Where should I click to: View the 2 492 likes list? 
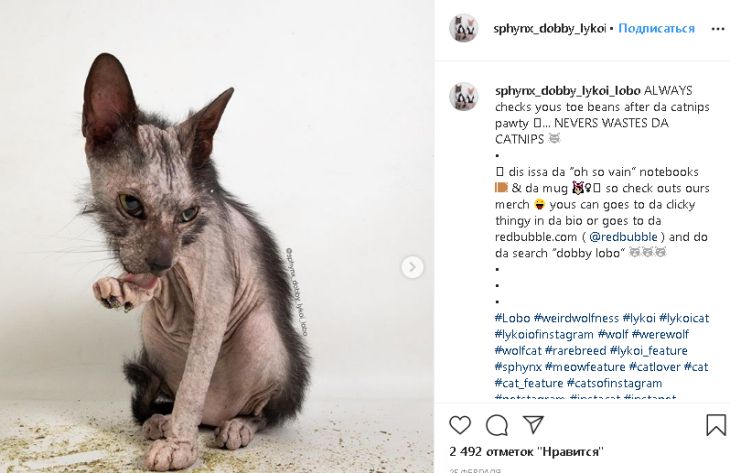pos(526,451)
